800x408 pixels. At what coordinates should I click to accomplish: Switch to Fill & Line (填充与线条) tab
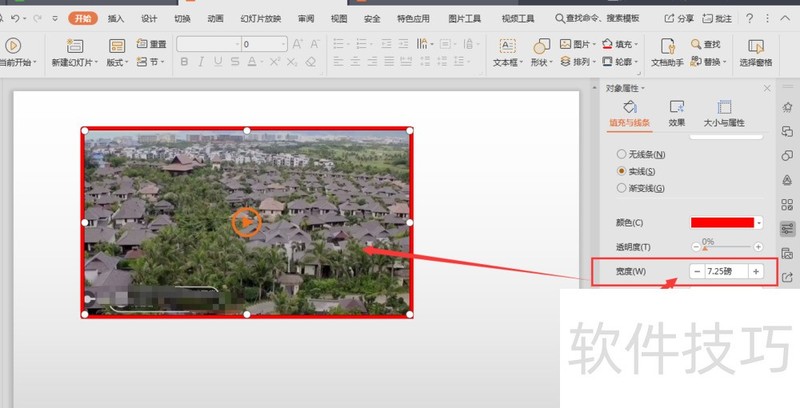(630, 114)
